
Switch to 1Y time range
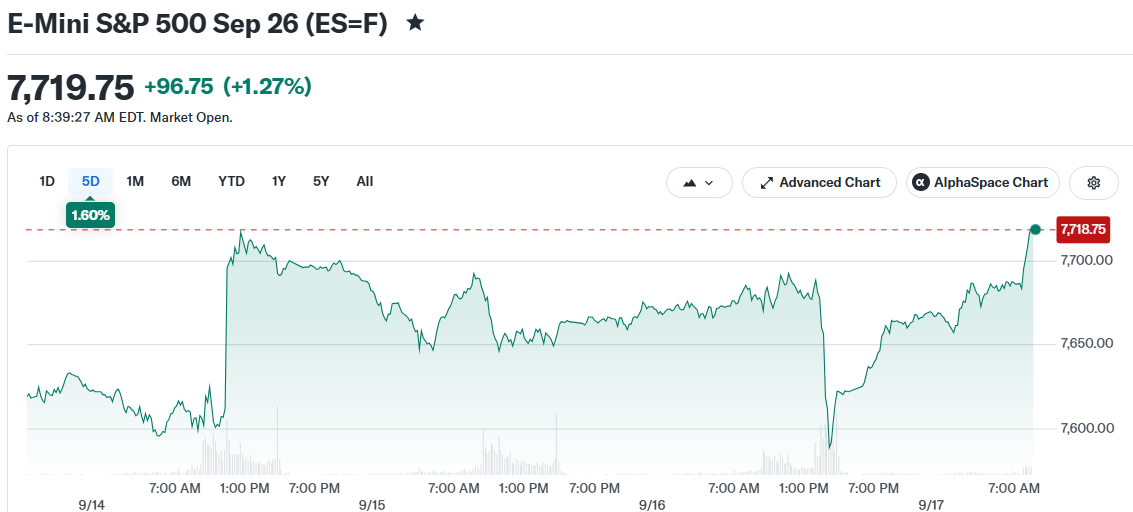(278, 181)
